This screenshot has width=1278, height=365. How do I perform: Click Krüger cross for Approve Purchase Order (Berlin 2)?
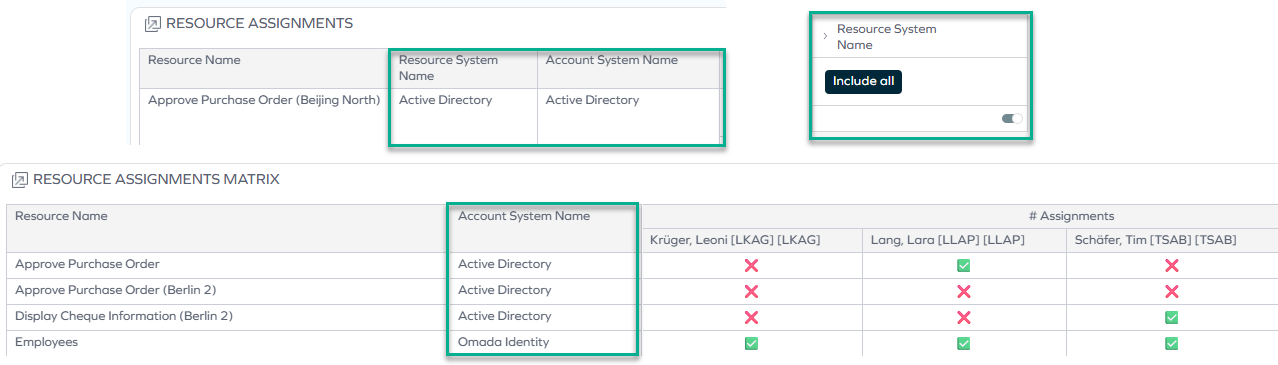pyautogui.click(x=751, y=291)
